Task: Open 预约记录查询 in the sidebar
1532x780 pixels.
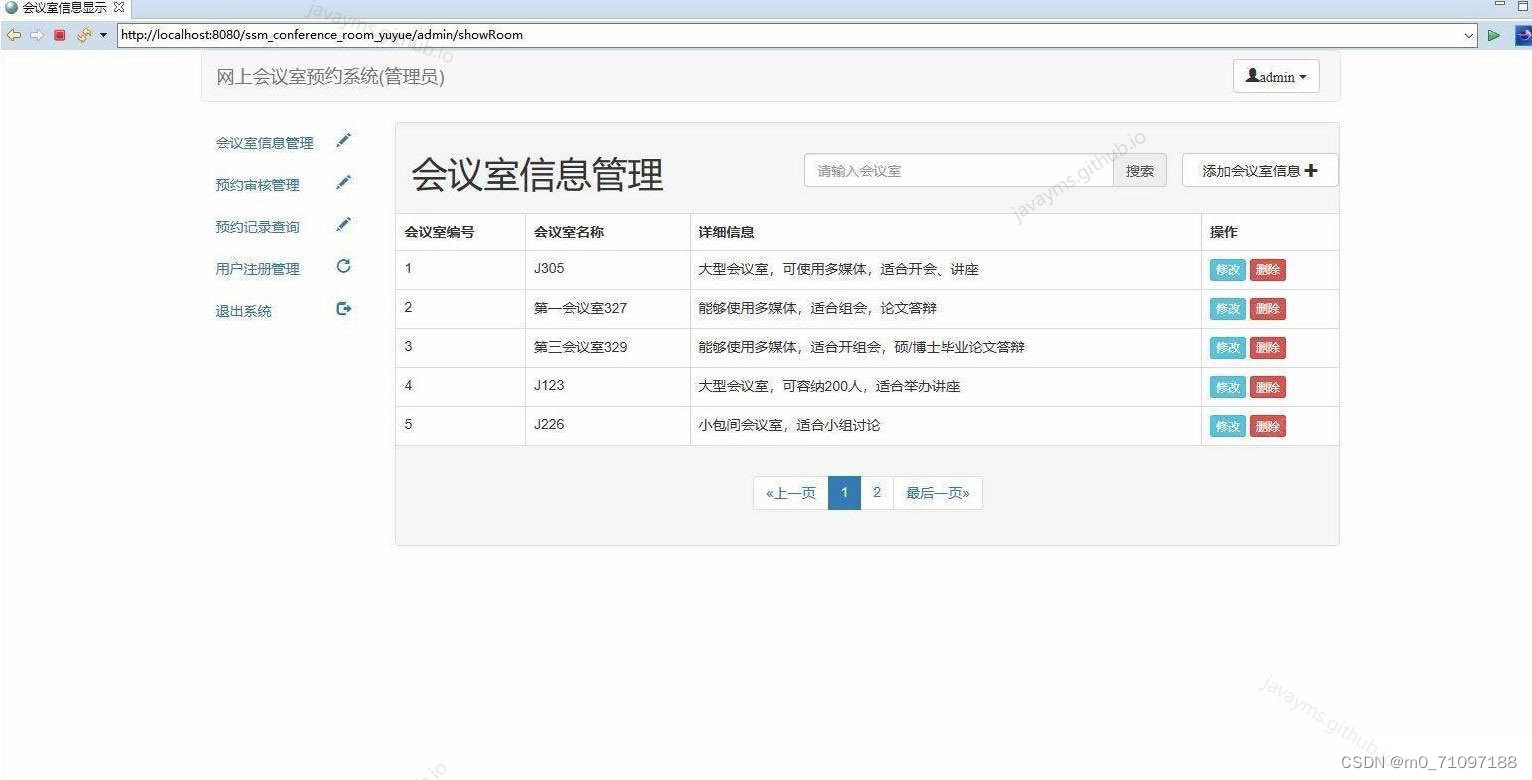Action: [258, 227]
